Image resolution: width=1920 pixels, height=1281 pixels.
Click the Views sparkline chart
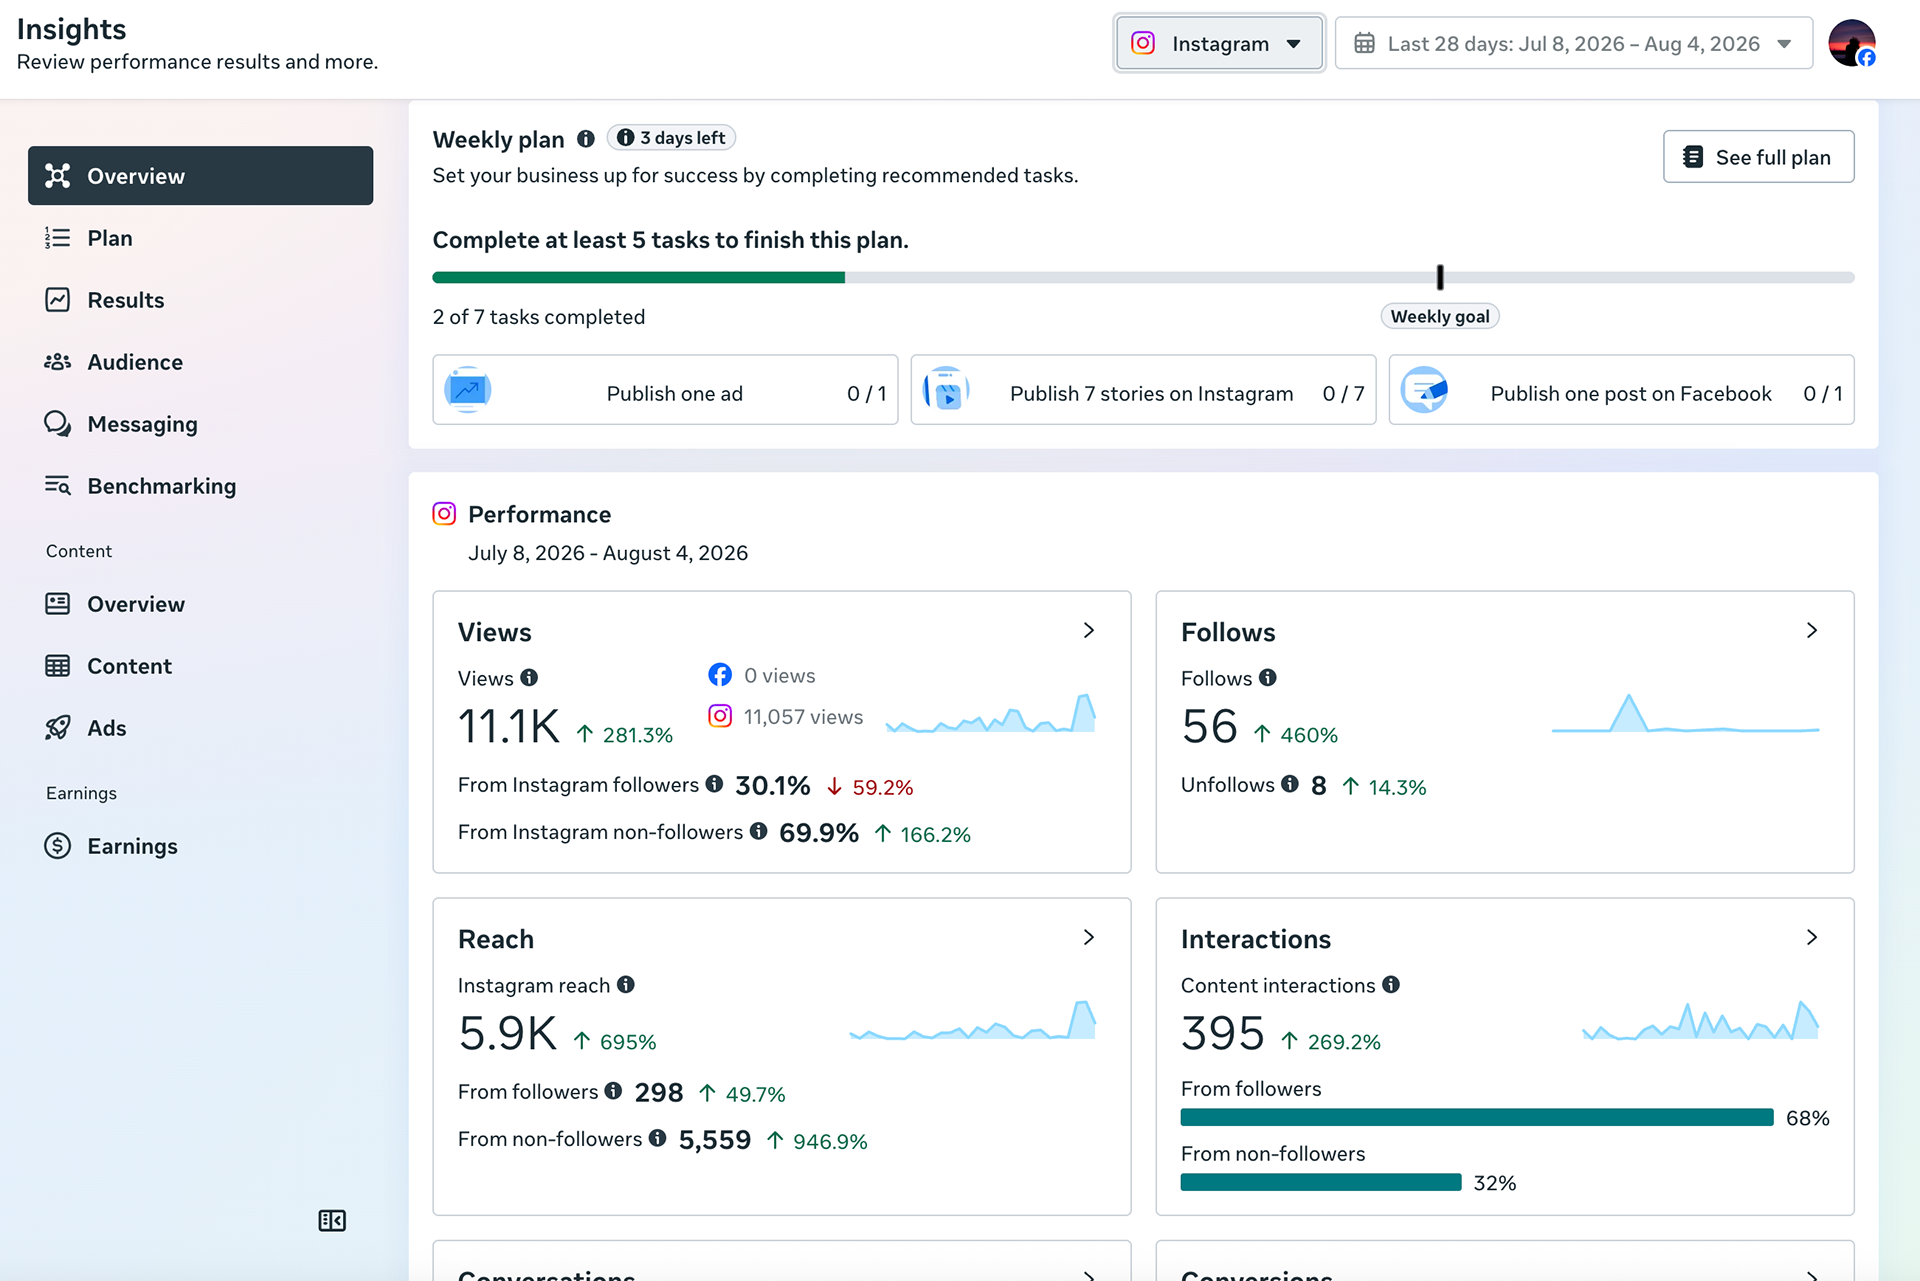(991, 713)
